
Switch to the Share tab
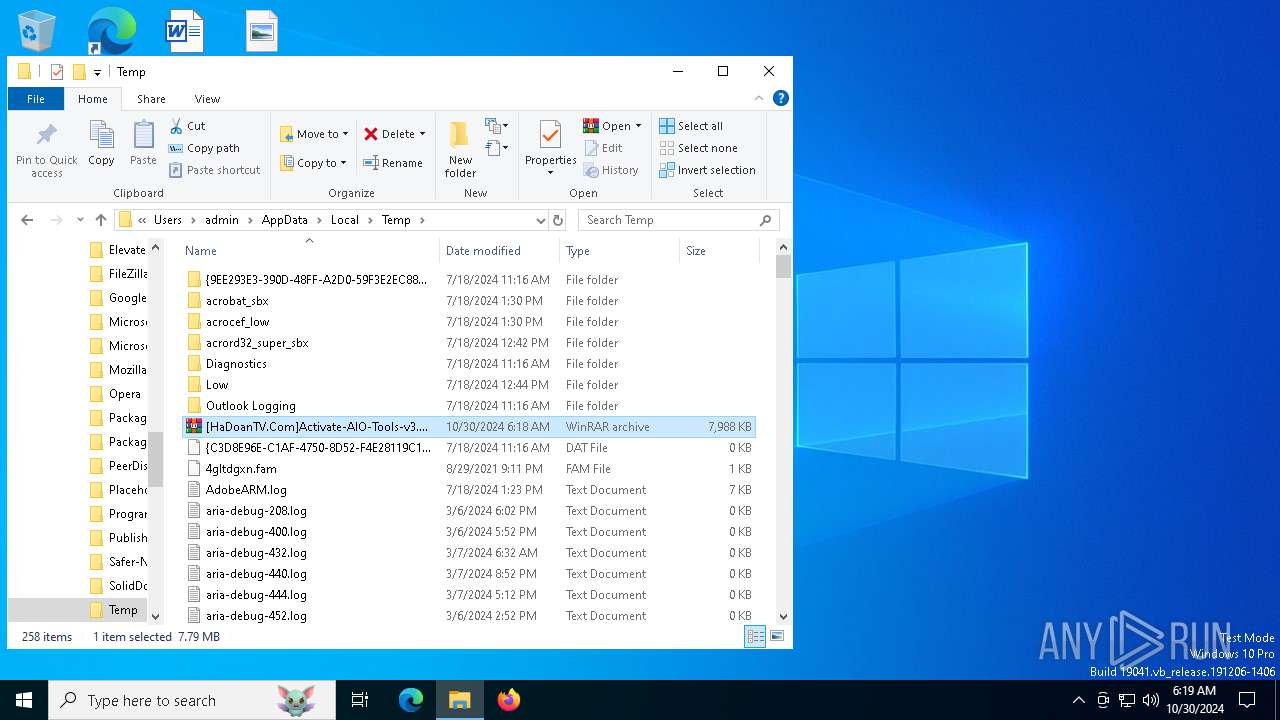pos(151,99)
